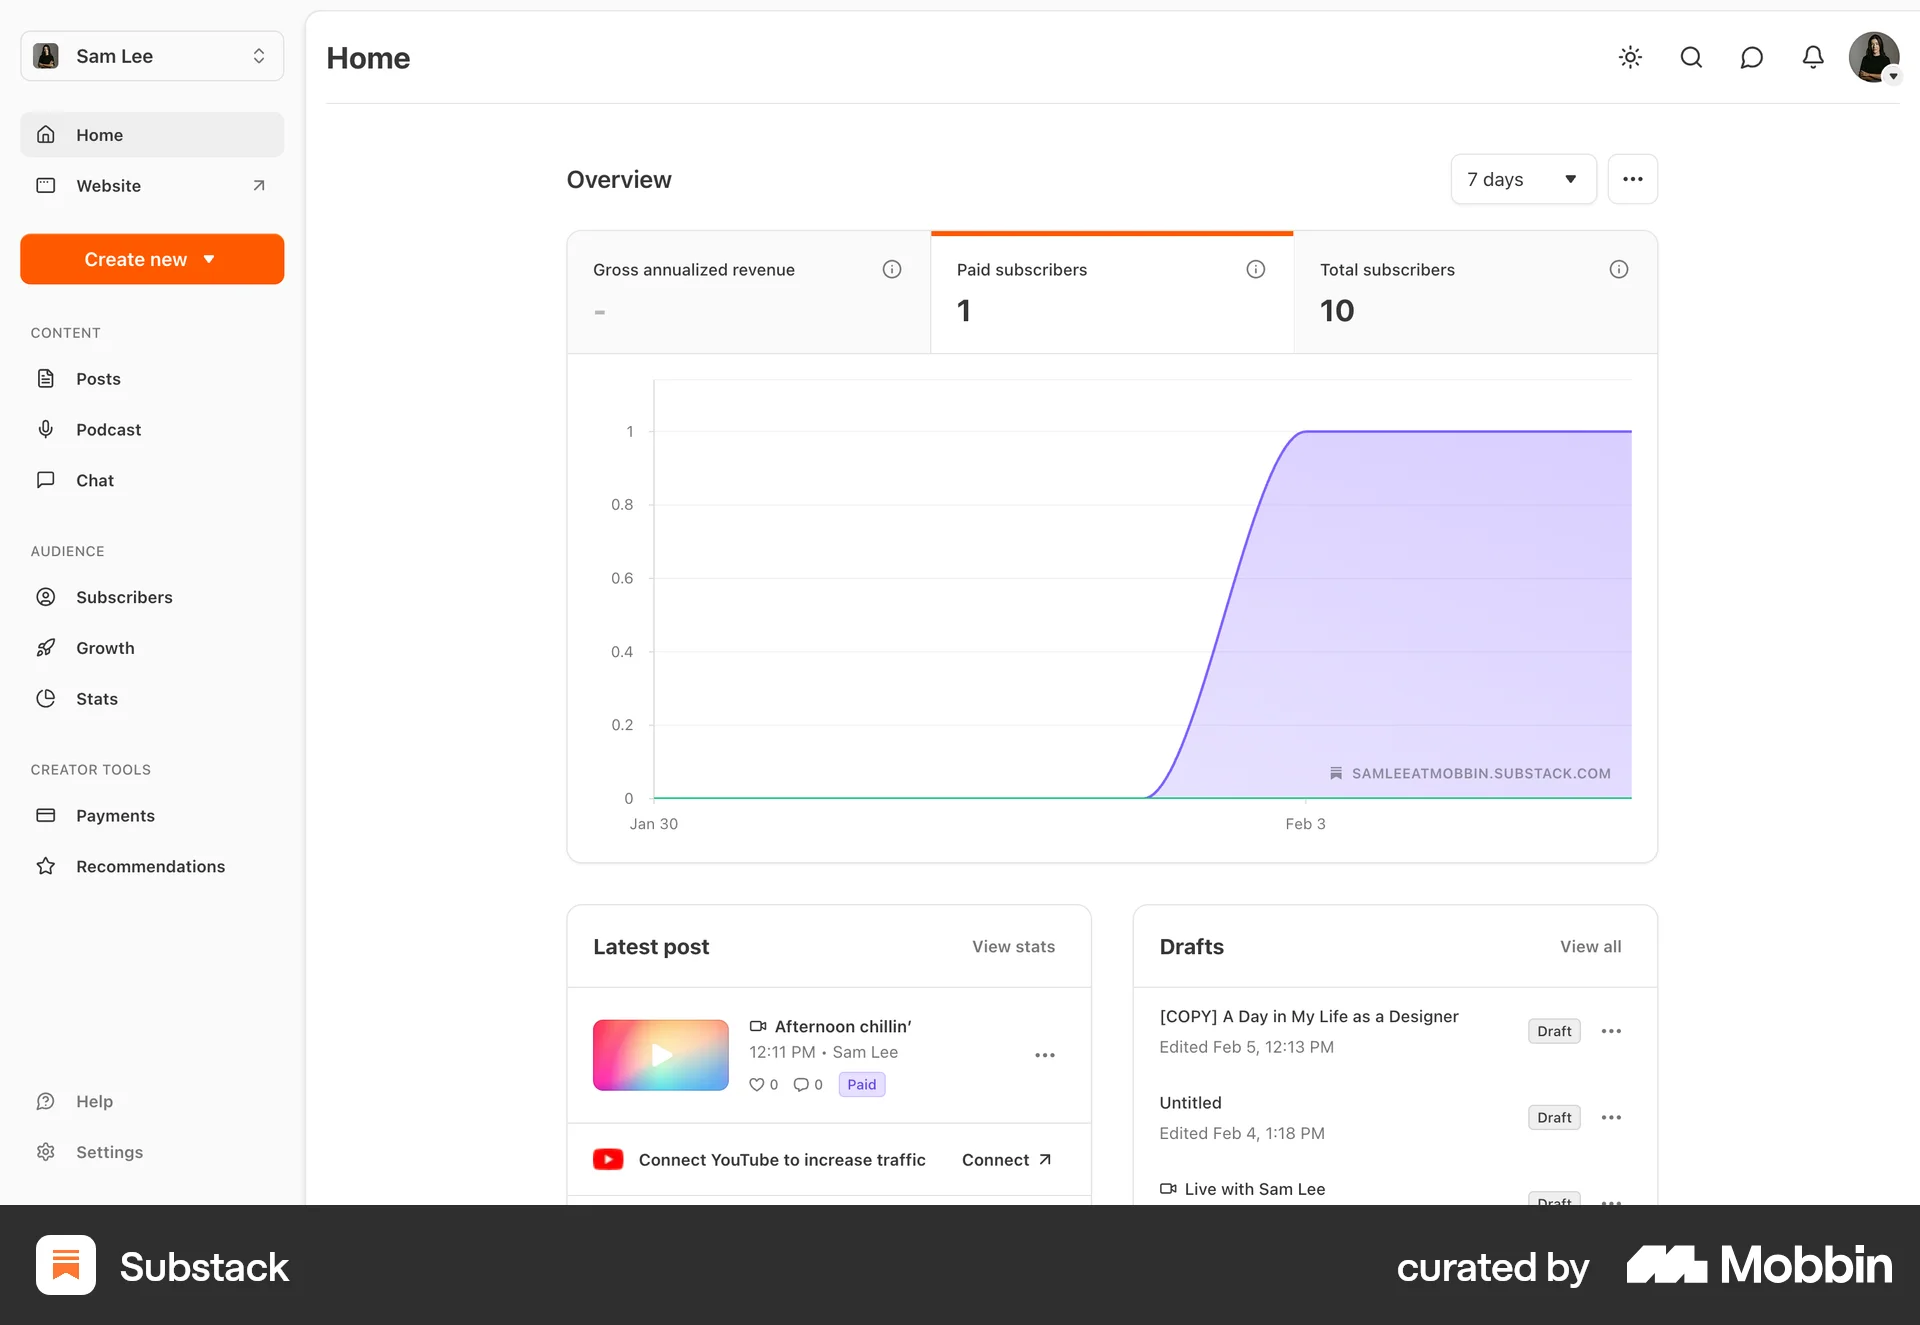Play the Afternoon chillin' video
Screen dimensions: 1920x1325
click(660, 1054)
